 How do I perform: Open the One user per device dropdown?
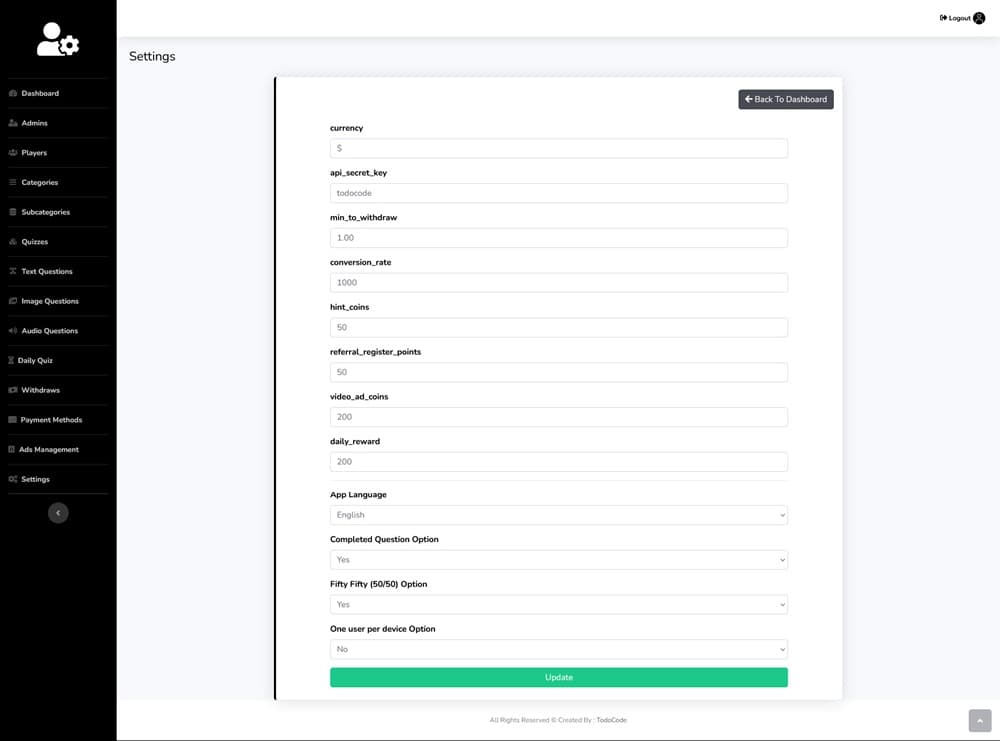pyautogui.click(x=558, y=649)
